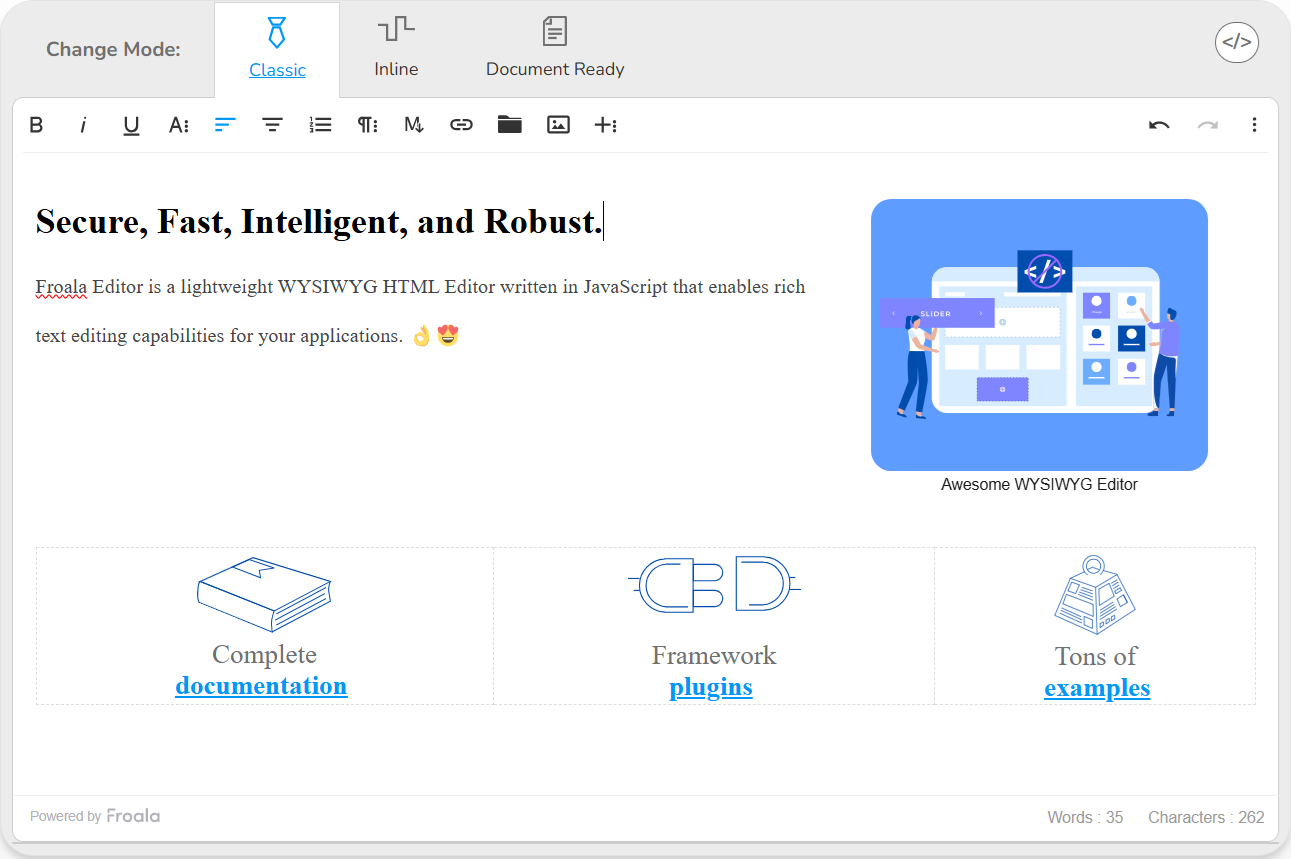1291x859 pixels.
Task: Open the file manager tool
Action: [x=509, y=124]
